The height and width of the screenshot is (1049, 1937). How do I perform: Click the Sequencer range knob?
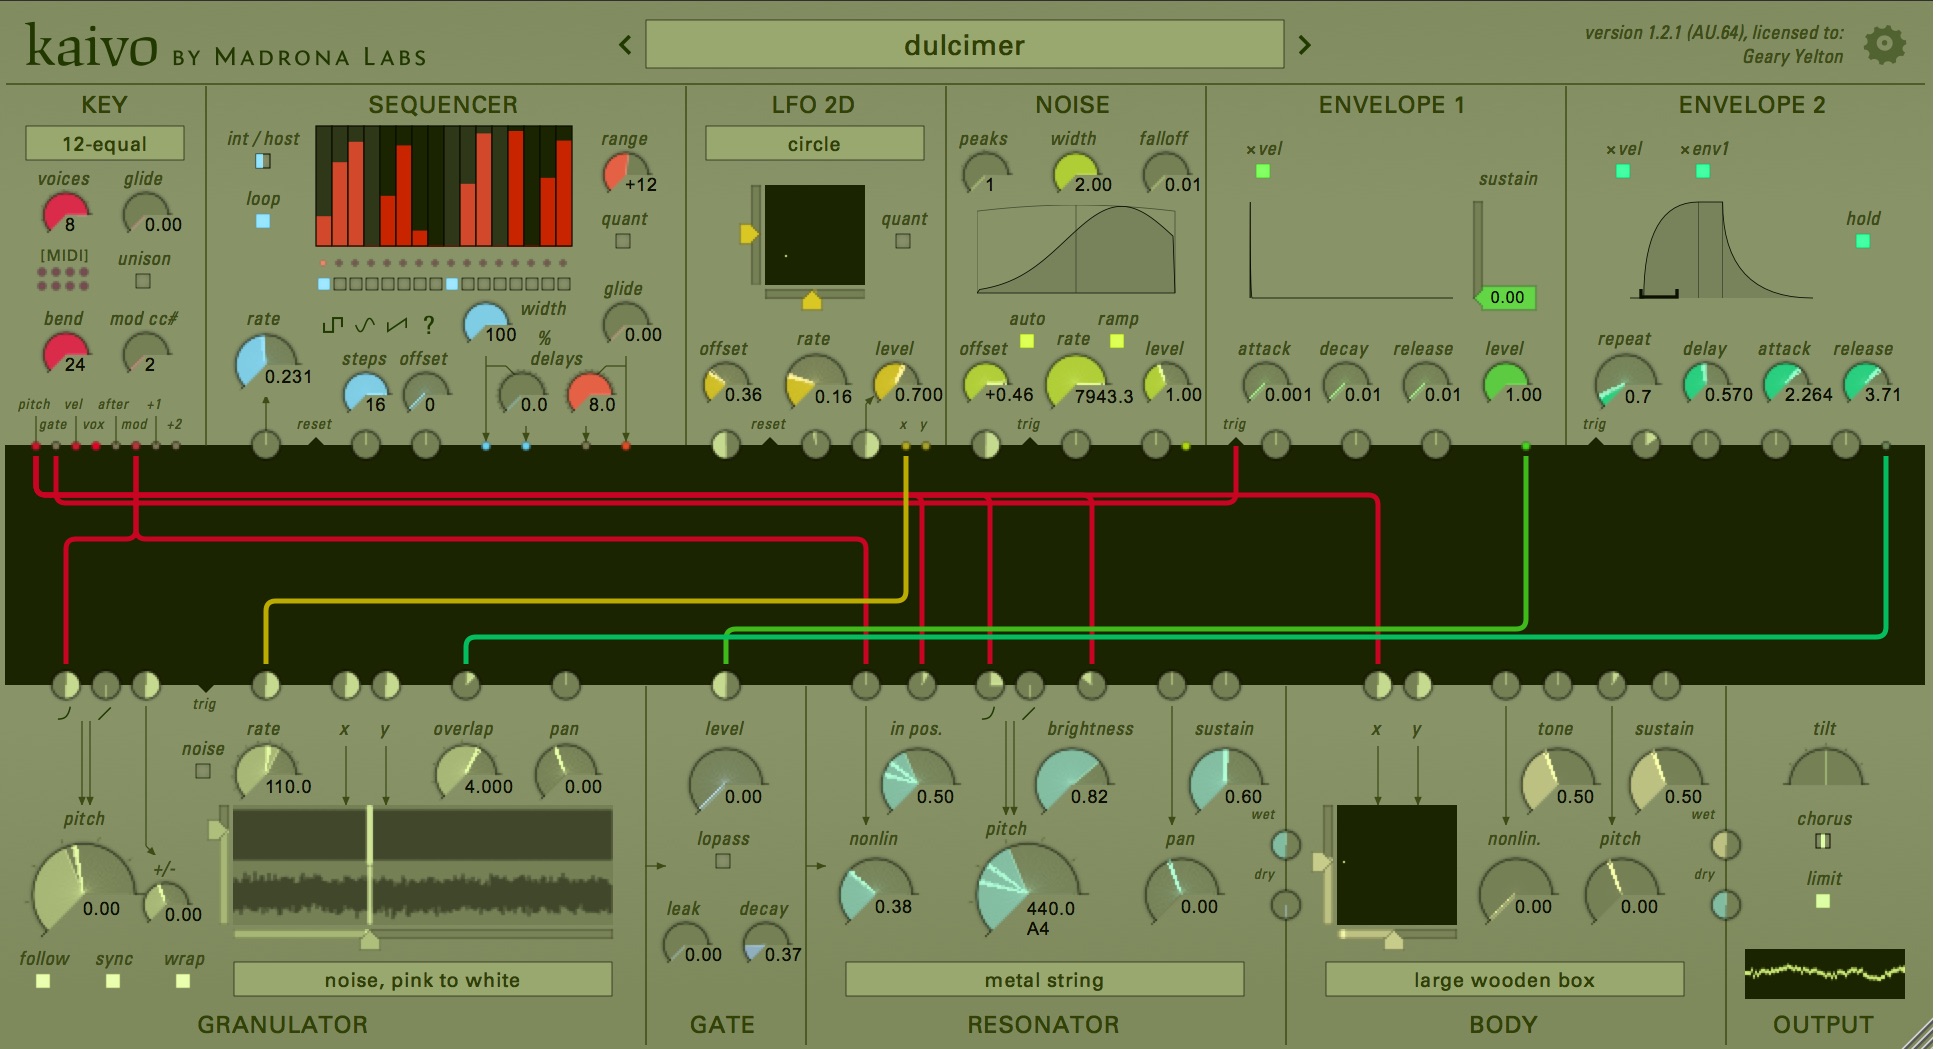click(x=625, y=173)
